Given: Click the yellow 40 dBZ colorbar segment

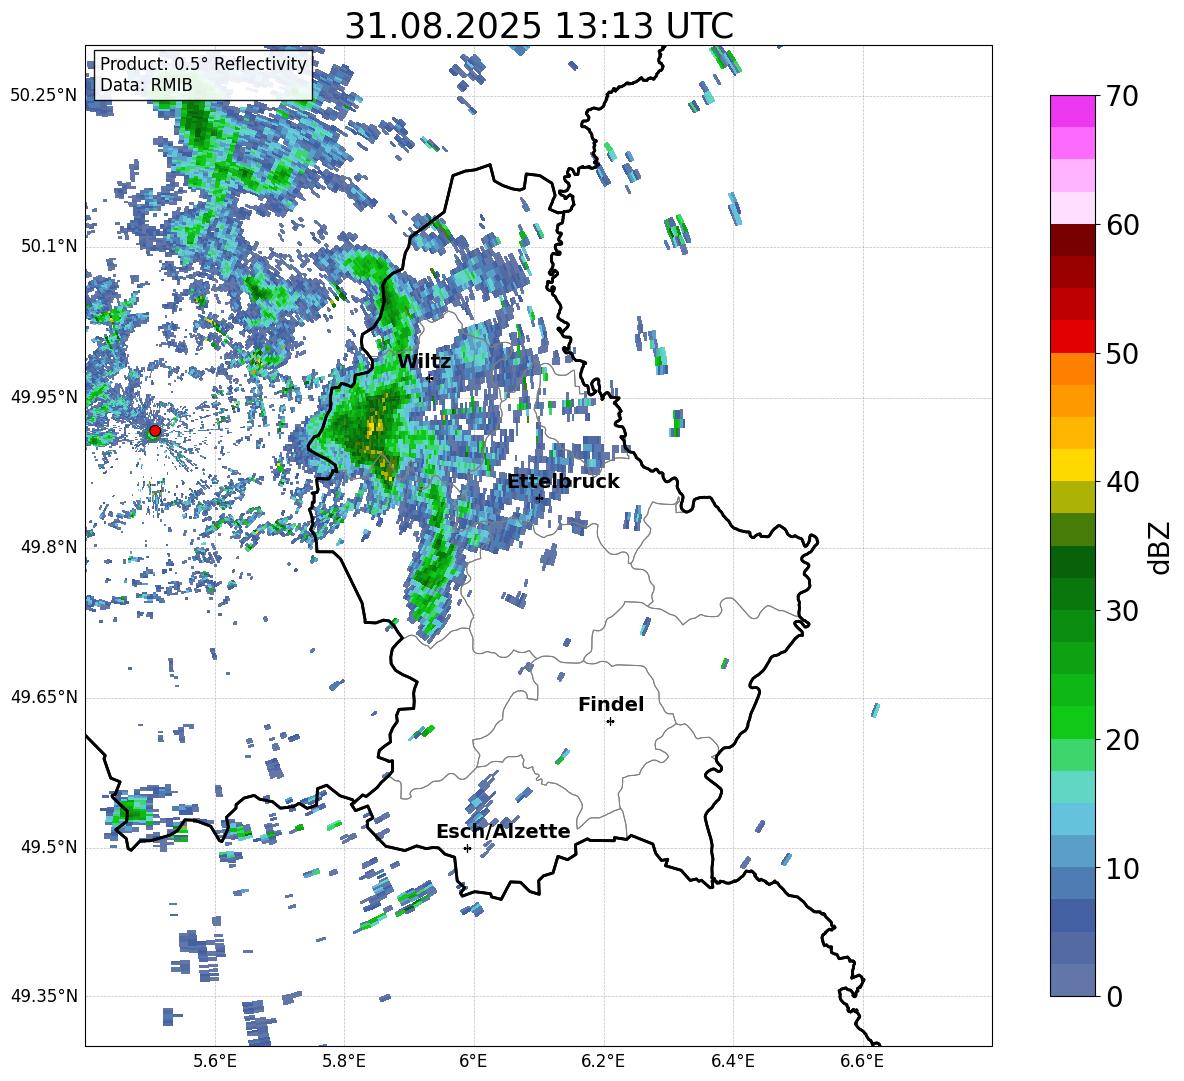Looking at the screenshot, I should [1072, 465].
